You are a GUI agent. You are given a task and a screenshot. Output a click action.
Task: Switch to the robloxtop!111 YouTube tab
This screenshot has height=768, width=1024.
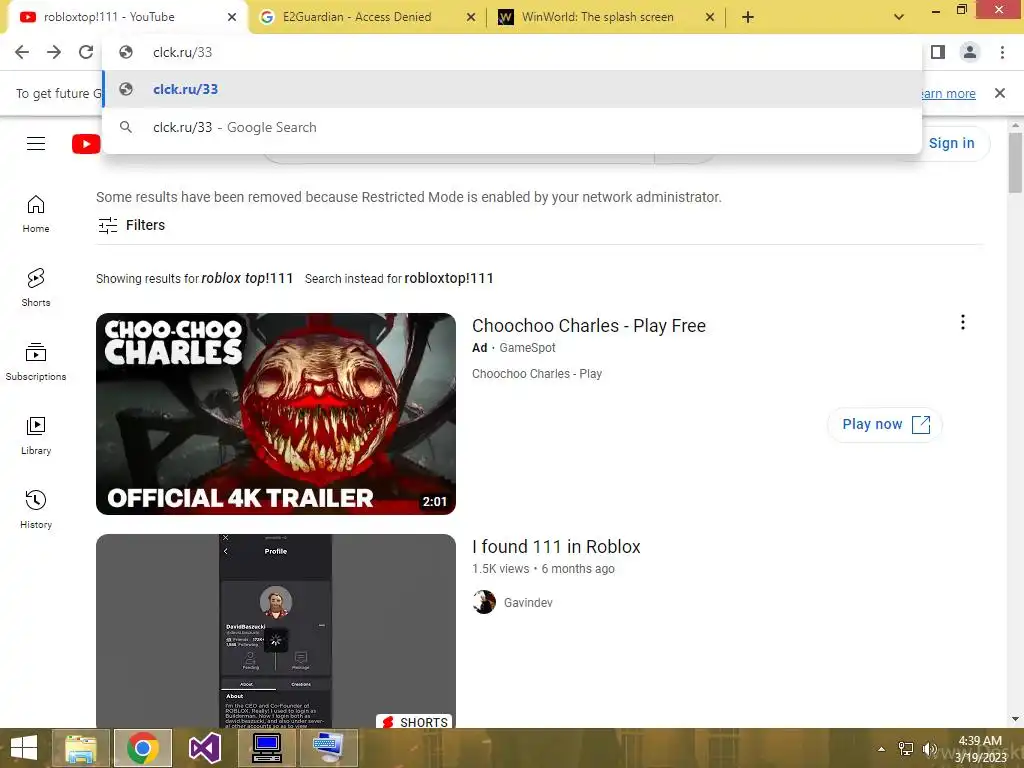coord(124,17)
